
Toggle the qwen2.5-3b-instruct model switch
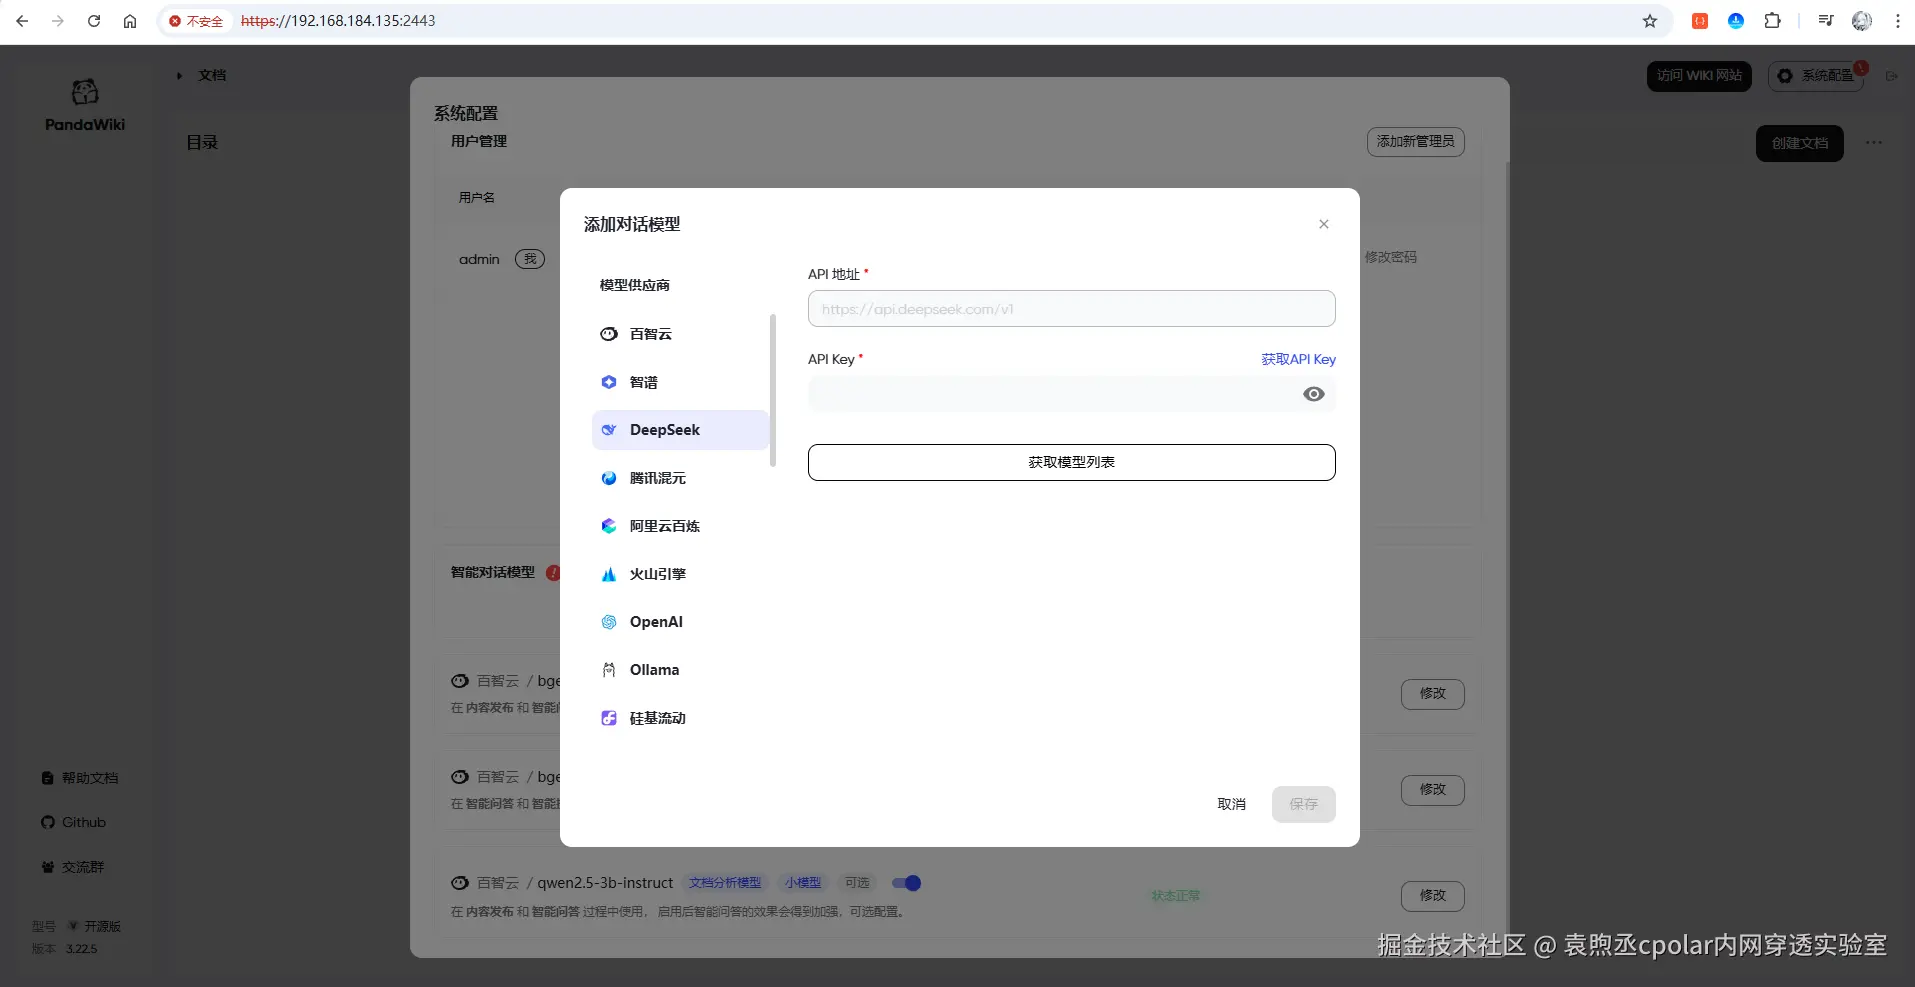pyautogui.click(x=906, y=883)
